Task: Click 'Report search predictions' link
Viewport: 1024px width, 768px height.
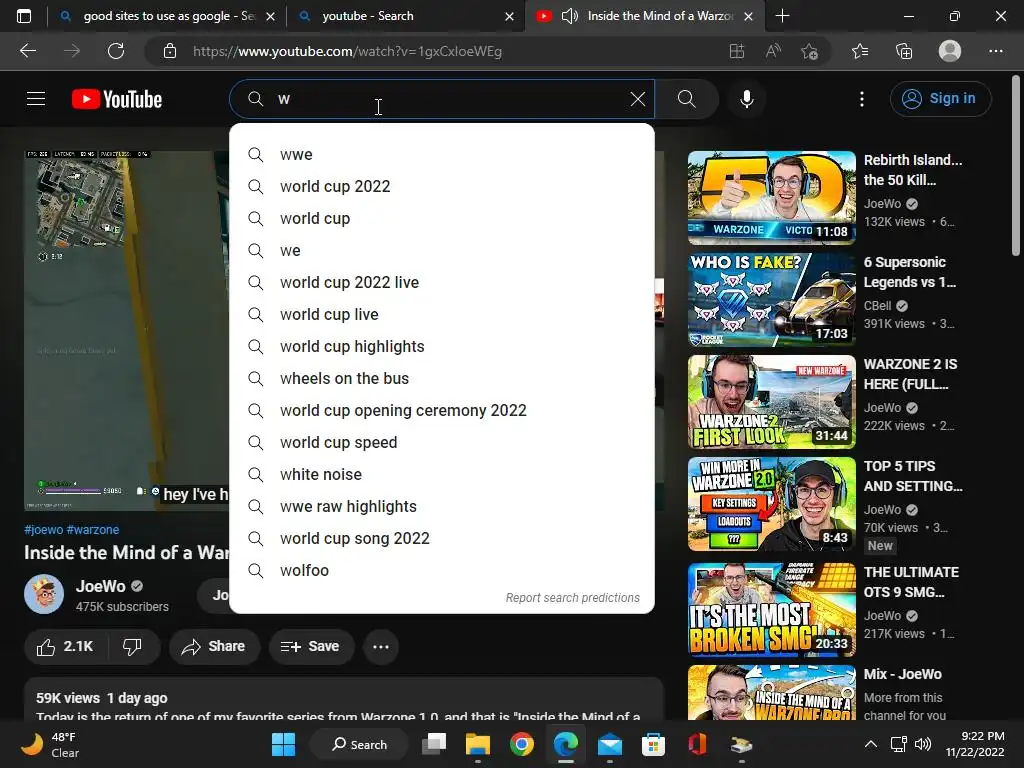Action: click(573, 598)
